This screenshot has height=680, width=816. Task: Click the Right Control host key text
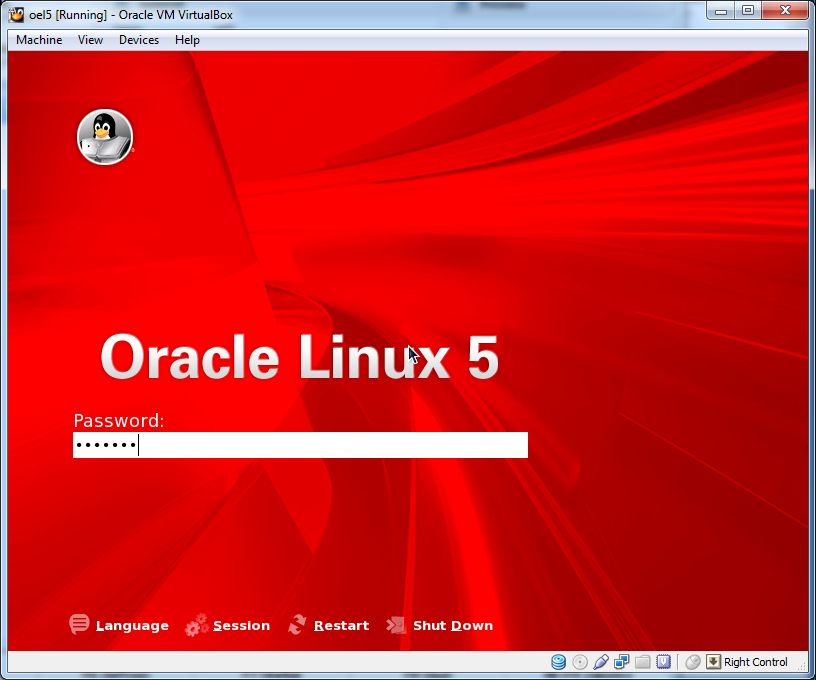pyautogui.click(x=756, y=662)
